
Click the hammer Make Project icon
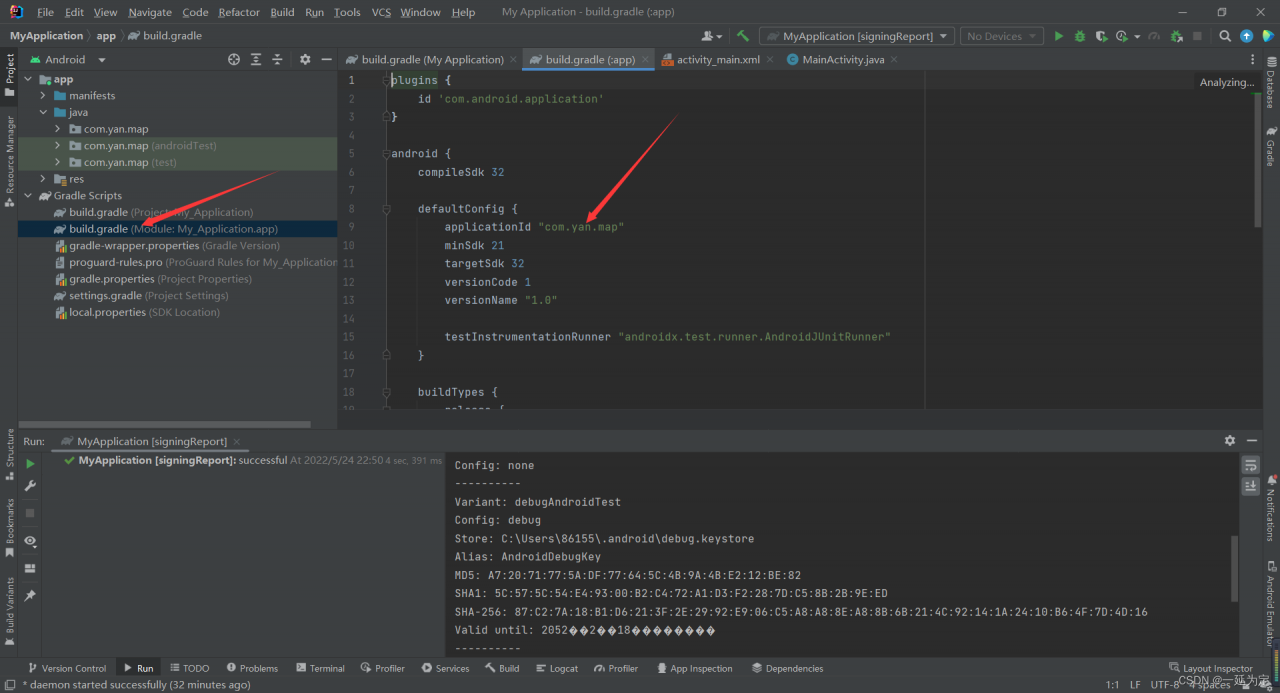pyautogui.click(x=743, y=36)
